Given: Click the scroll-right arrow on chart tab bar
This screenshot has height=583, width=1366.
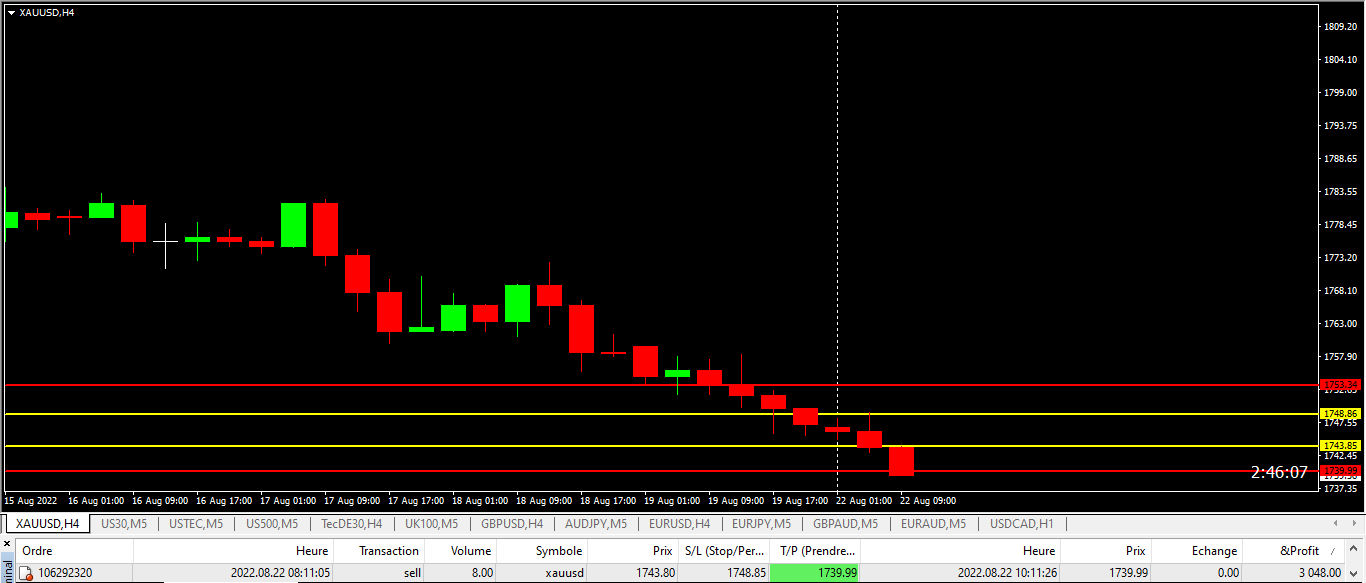Looking at the screenshot, I should tap(1352, 523).
